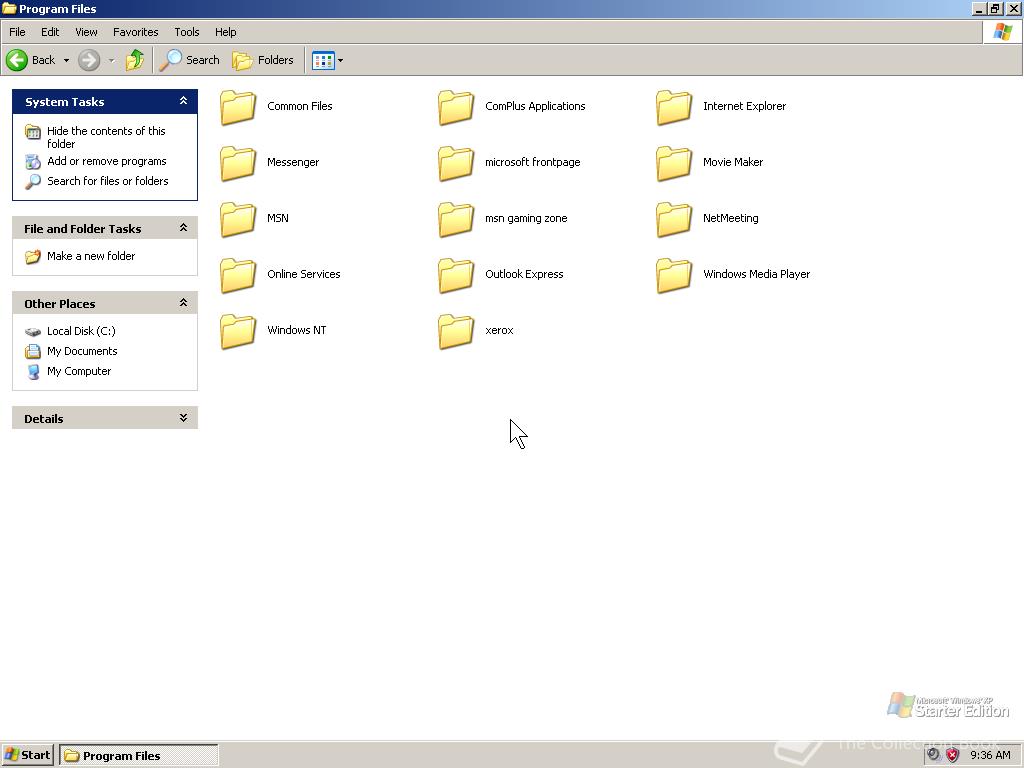This screenshot has height=768, width=1024.
Task: Open the Help menu
Action: click(x=225, y=32)
